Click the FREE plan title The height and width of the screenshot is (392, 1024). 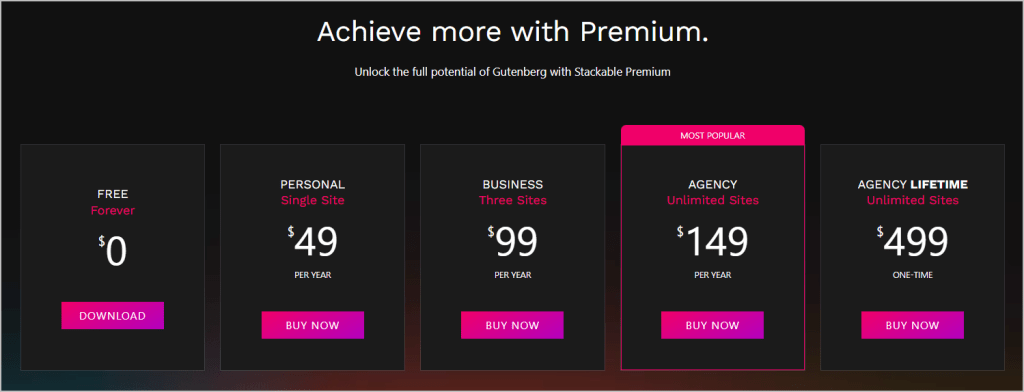[x=112, y=194]
